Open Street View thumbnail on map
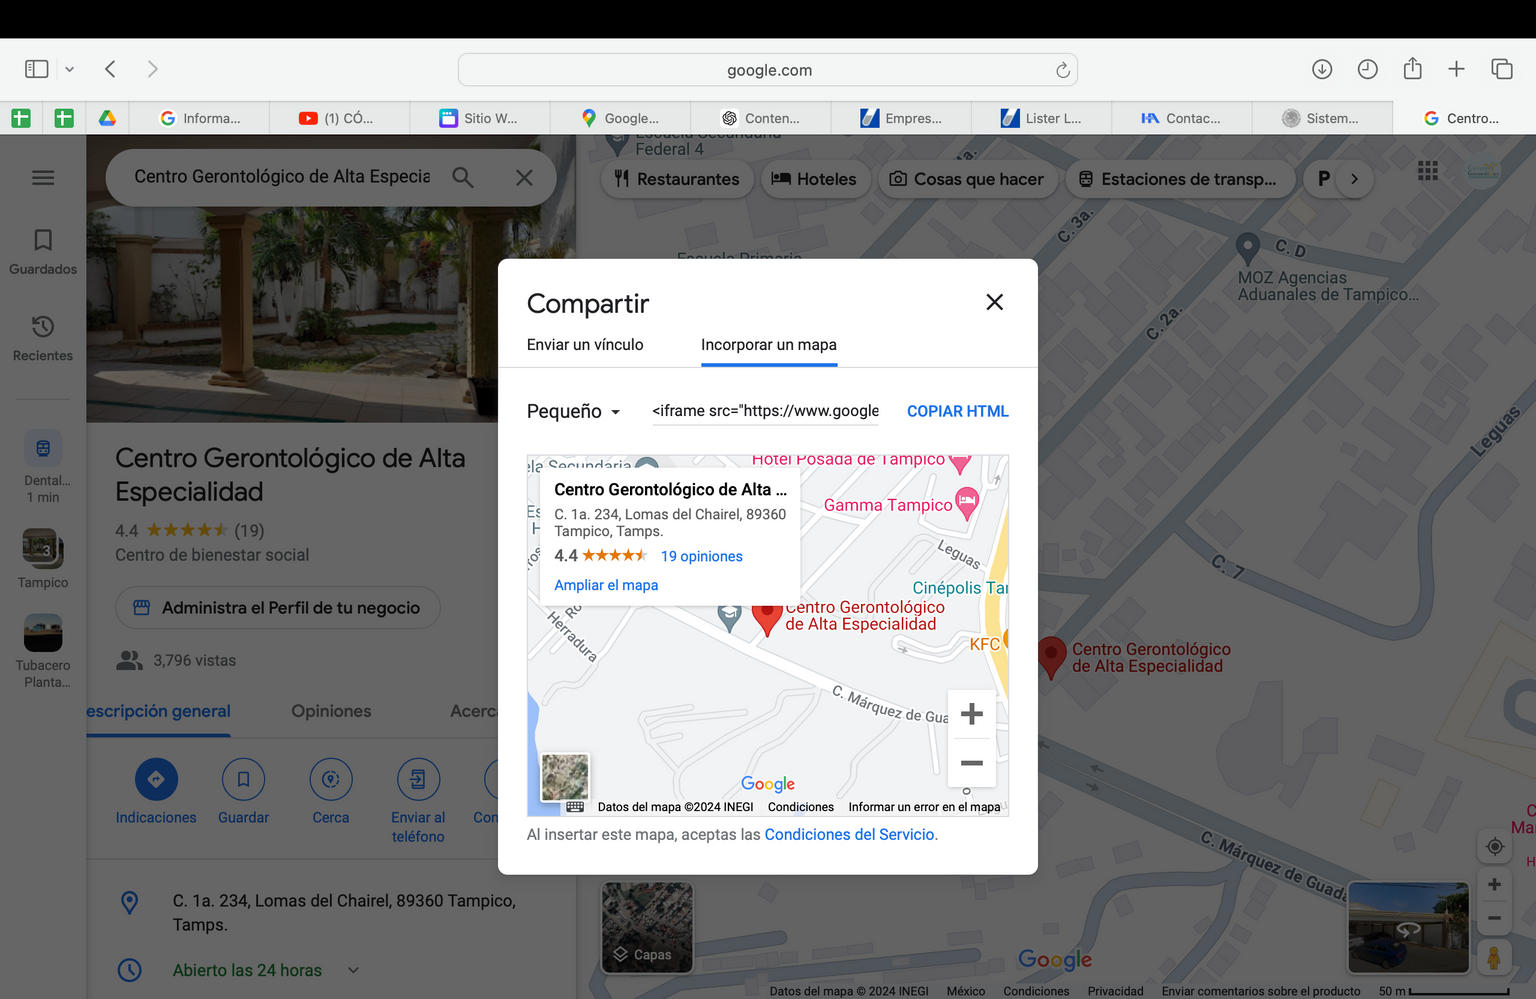This screenshot has height=999, width=1536. click(x=1409, y=928)
